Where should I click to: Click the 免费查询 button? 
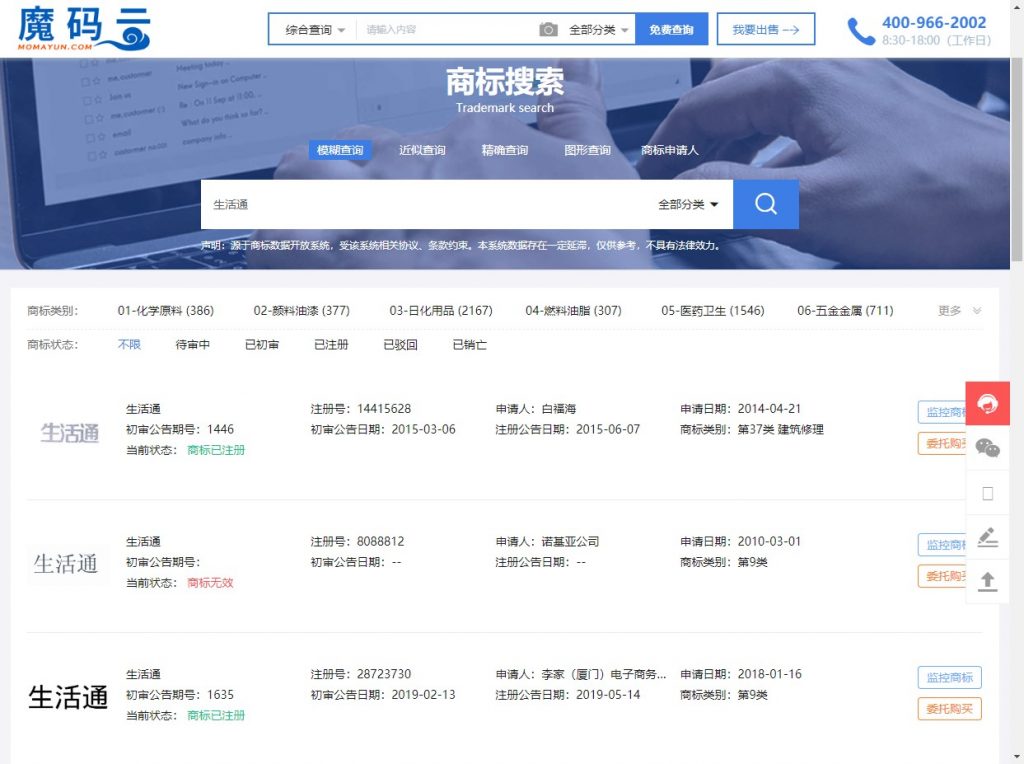(670, 29)
